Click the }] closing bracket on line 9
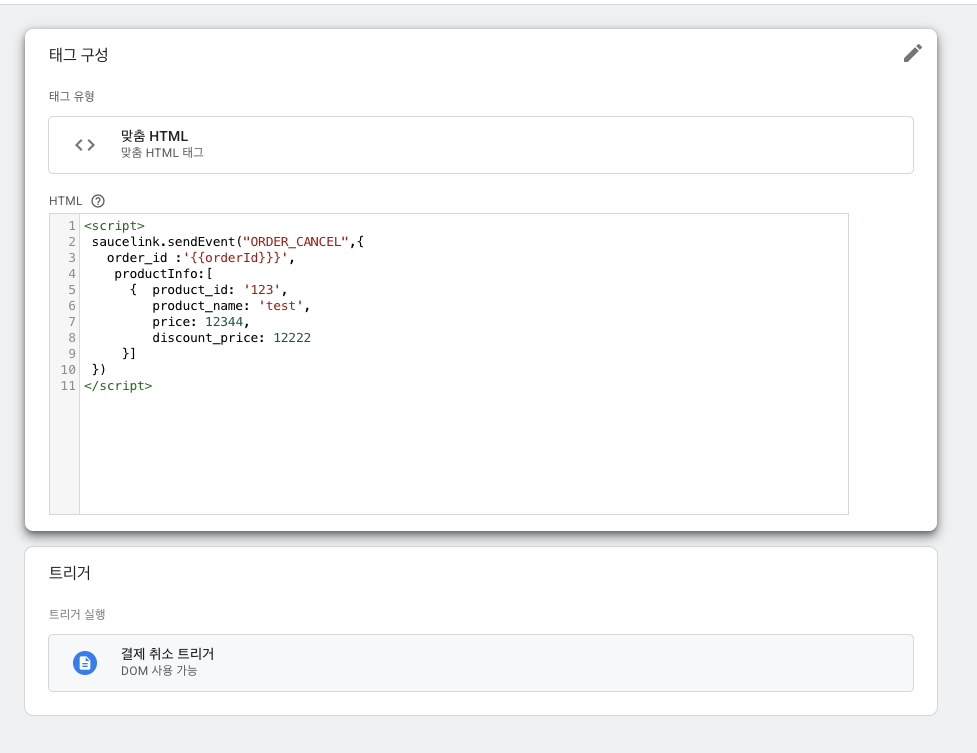The image size is (977, 753). [x=129, y=353]
